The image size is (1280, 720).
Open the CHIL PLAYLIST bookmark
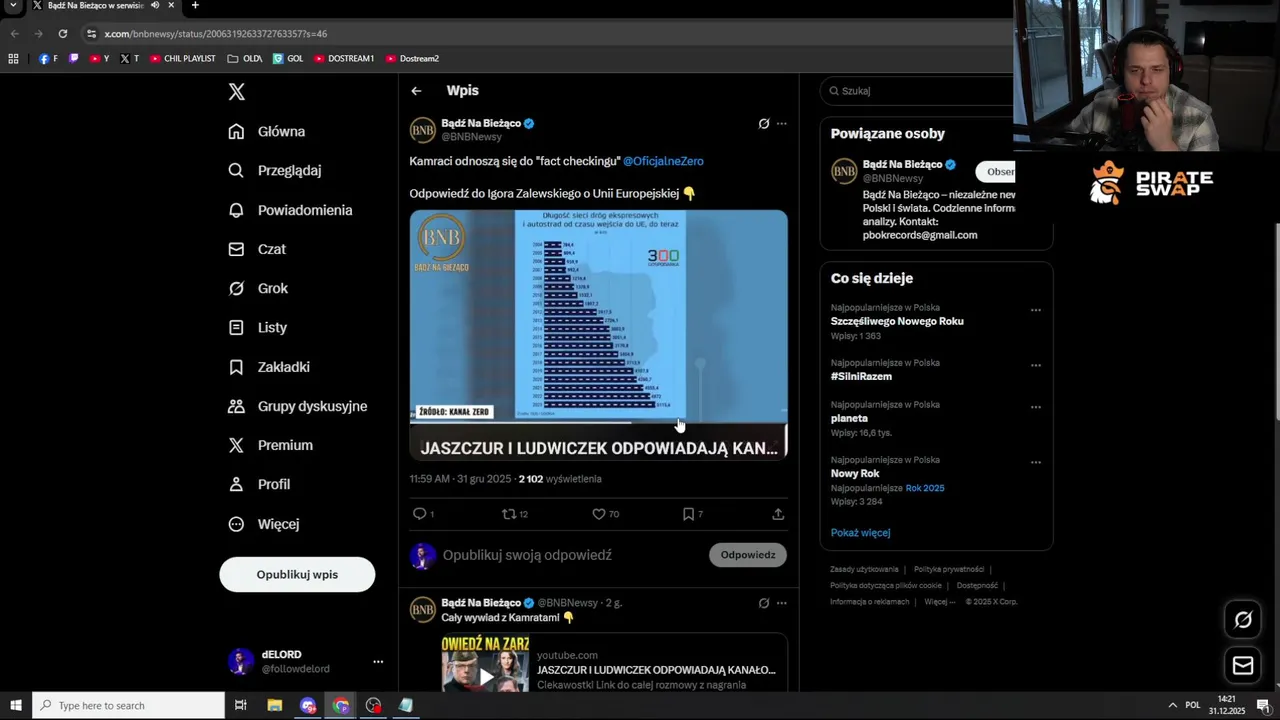point(182,59)
